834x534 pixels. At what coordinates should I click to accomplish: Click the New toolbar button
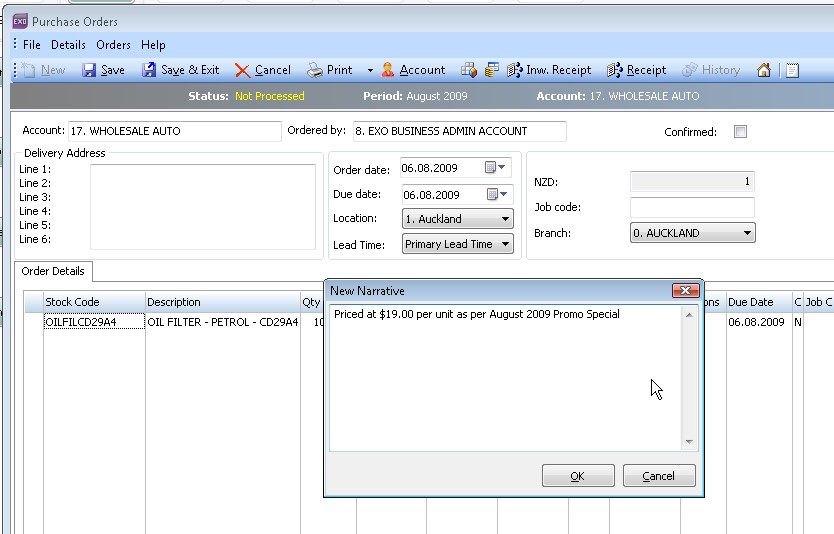pyautogui.click(x=44, y=70)
